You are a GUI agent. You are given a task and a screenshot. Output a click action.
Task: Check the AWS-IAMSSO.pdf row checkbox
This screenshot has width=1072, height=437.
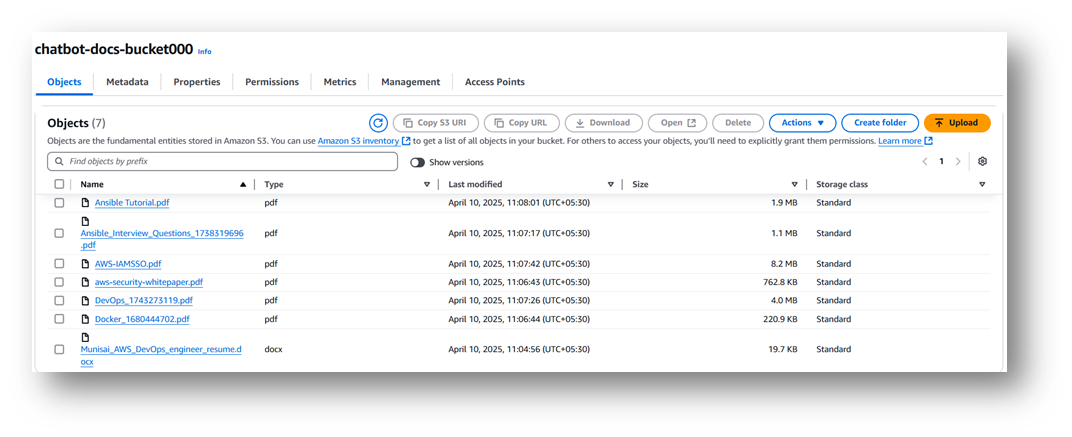tap(59, 263)
